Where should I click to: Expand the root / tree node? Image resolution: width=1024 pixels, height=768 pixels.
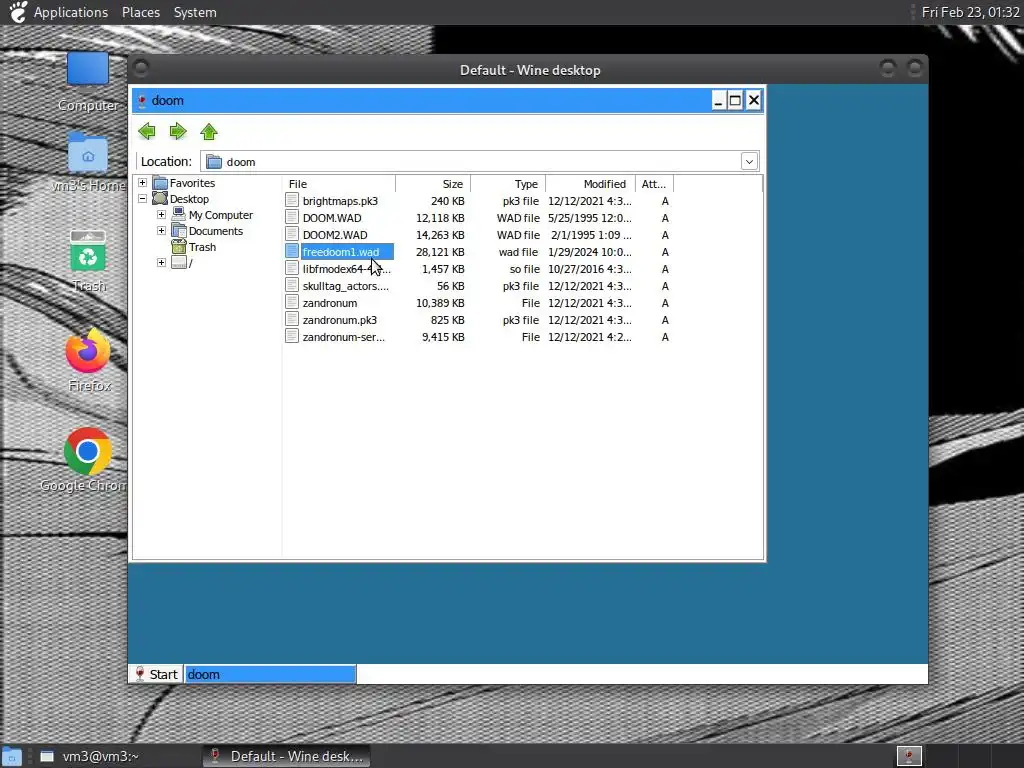[161, 263]
